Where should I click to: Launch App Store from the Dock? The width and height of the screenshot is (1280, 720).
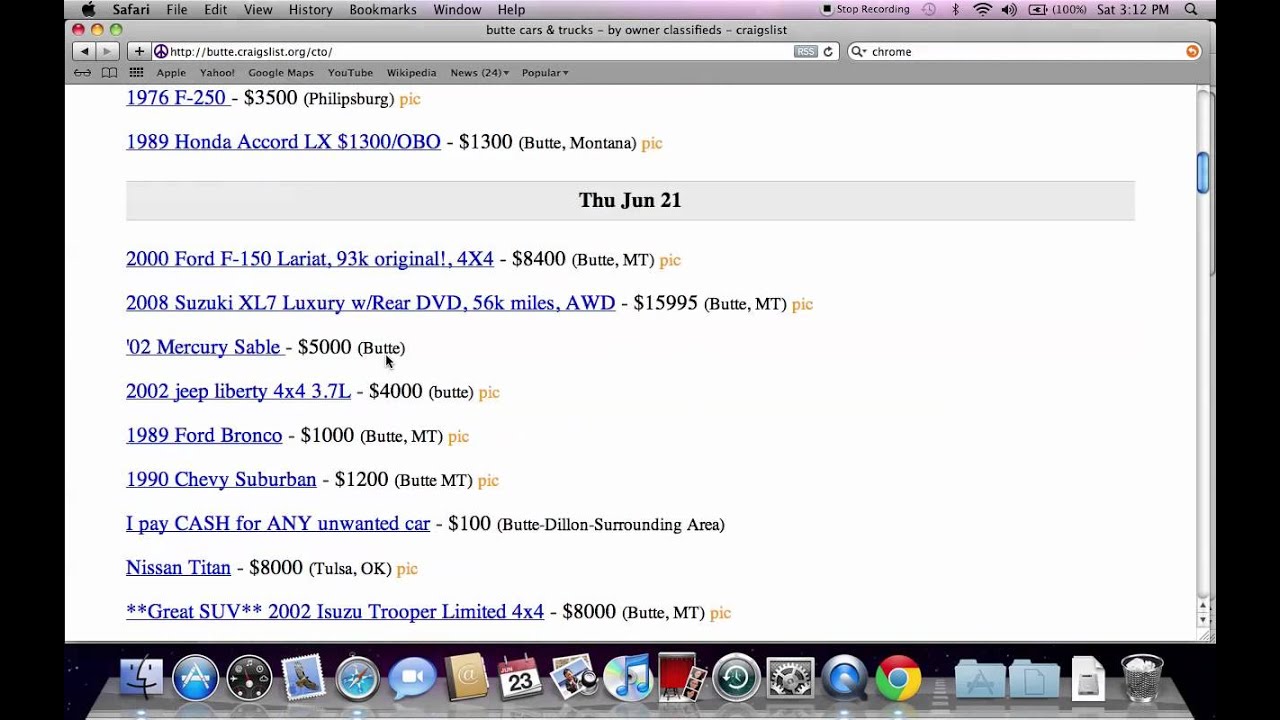195,678
